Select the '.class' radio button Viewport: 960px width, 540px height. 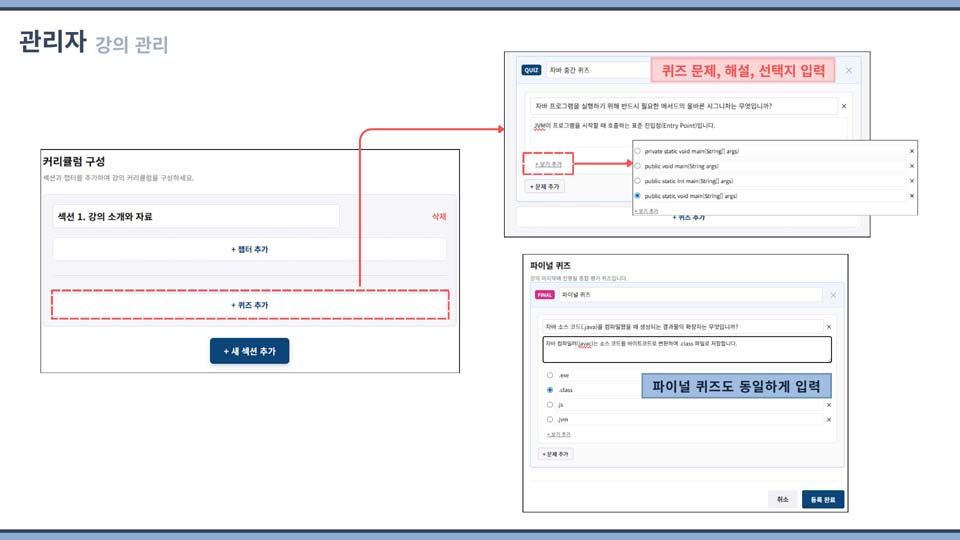[x=550, y=390]
